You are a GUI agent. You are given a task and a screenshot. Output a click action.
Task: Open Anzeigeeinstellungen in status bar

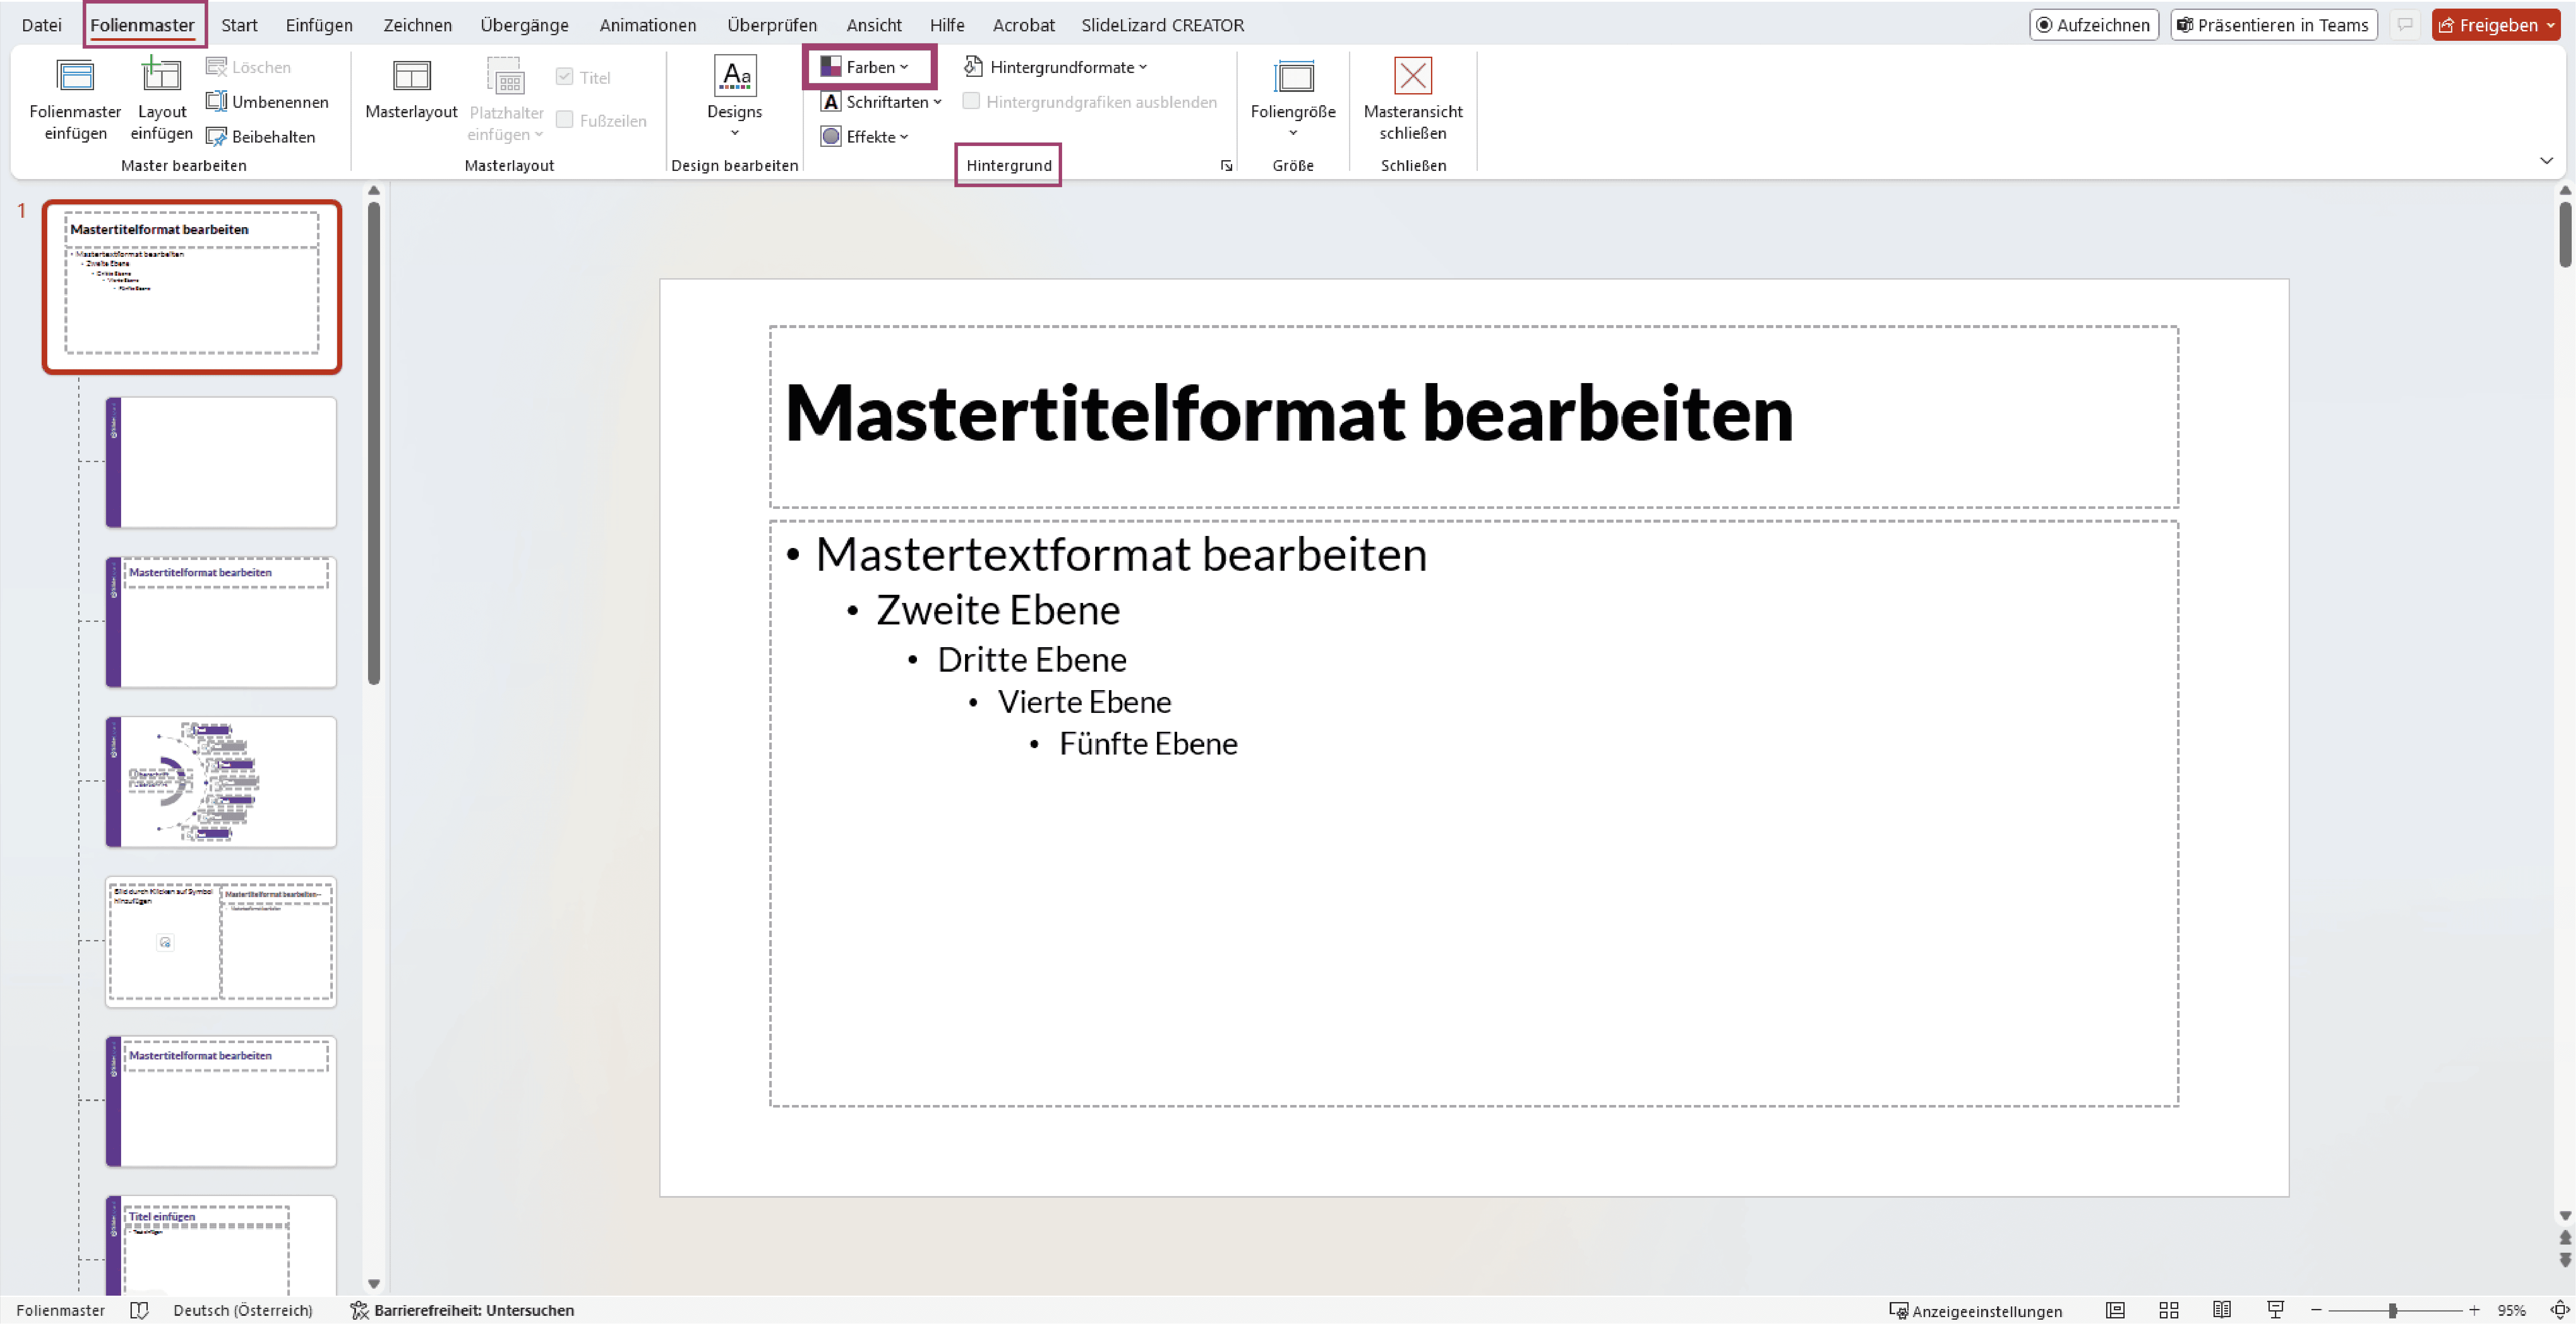pos(1975,1311)
